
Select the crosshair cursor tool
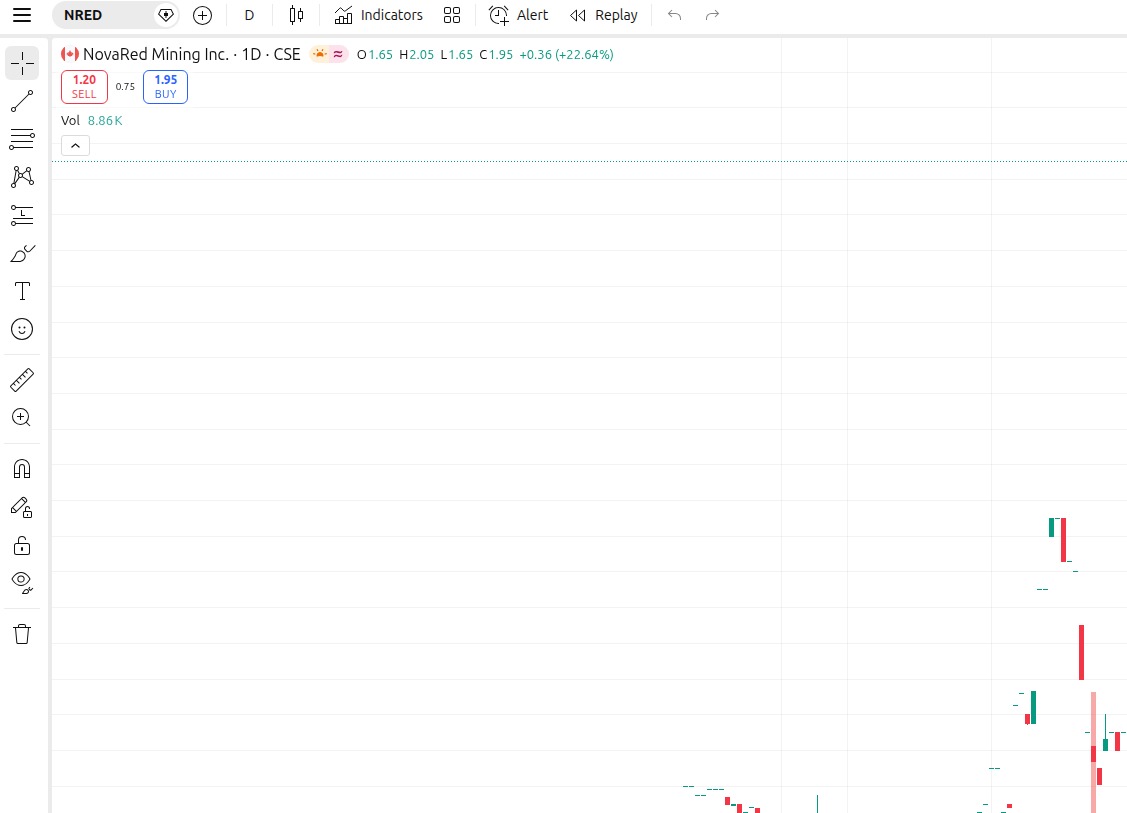pos(22,63)
